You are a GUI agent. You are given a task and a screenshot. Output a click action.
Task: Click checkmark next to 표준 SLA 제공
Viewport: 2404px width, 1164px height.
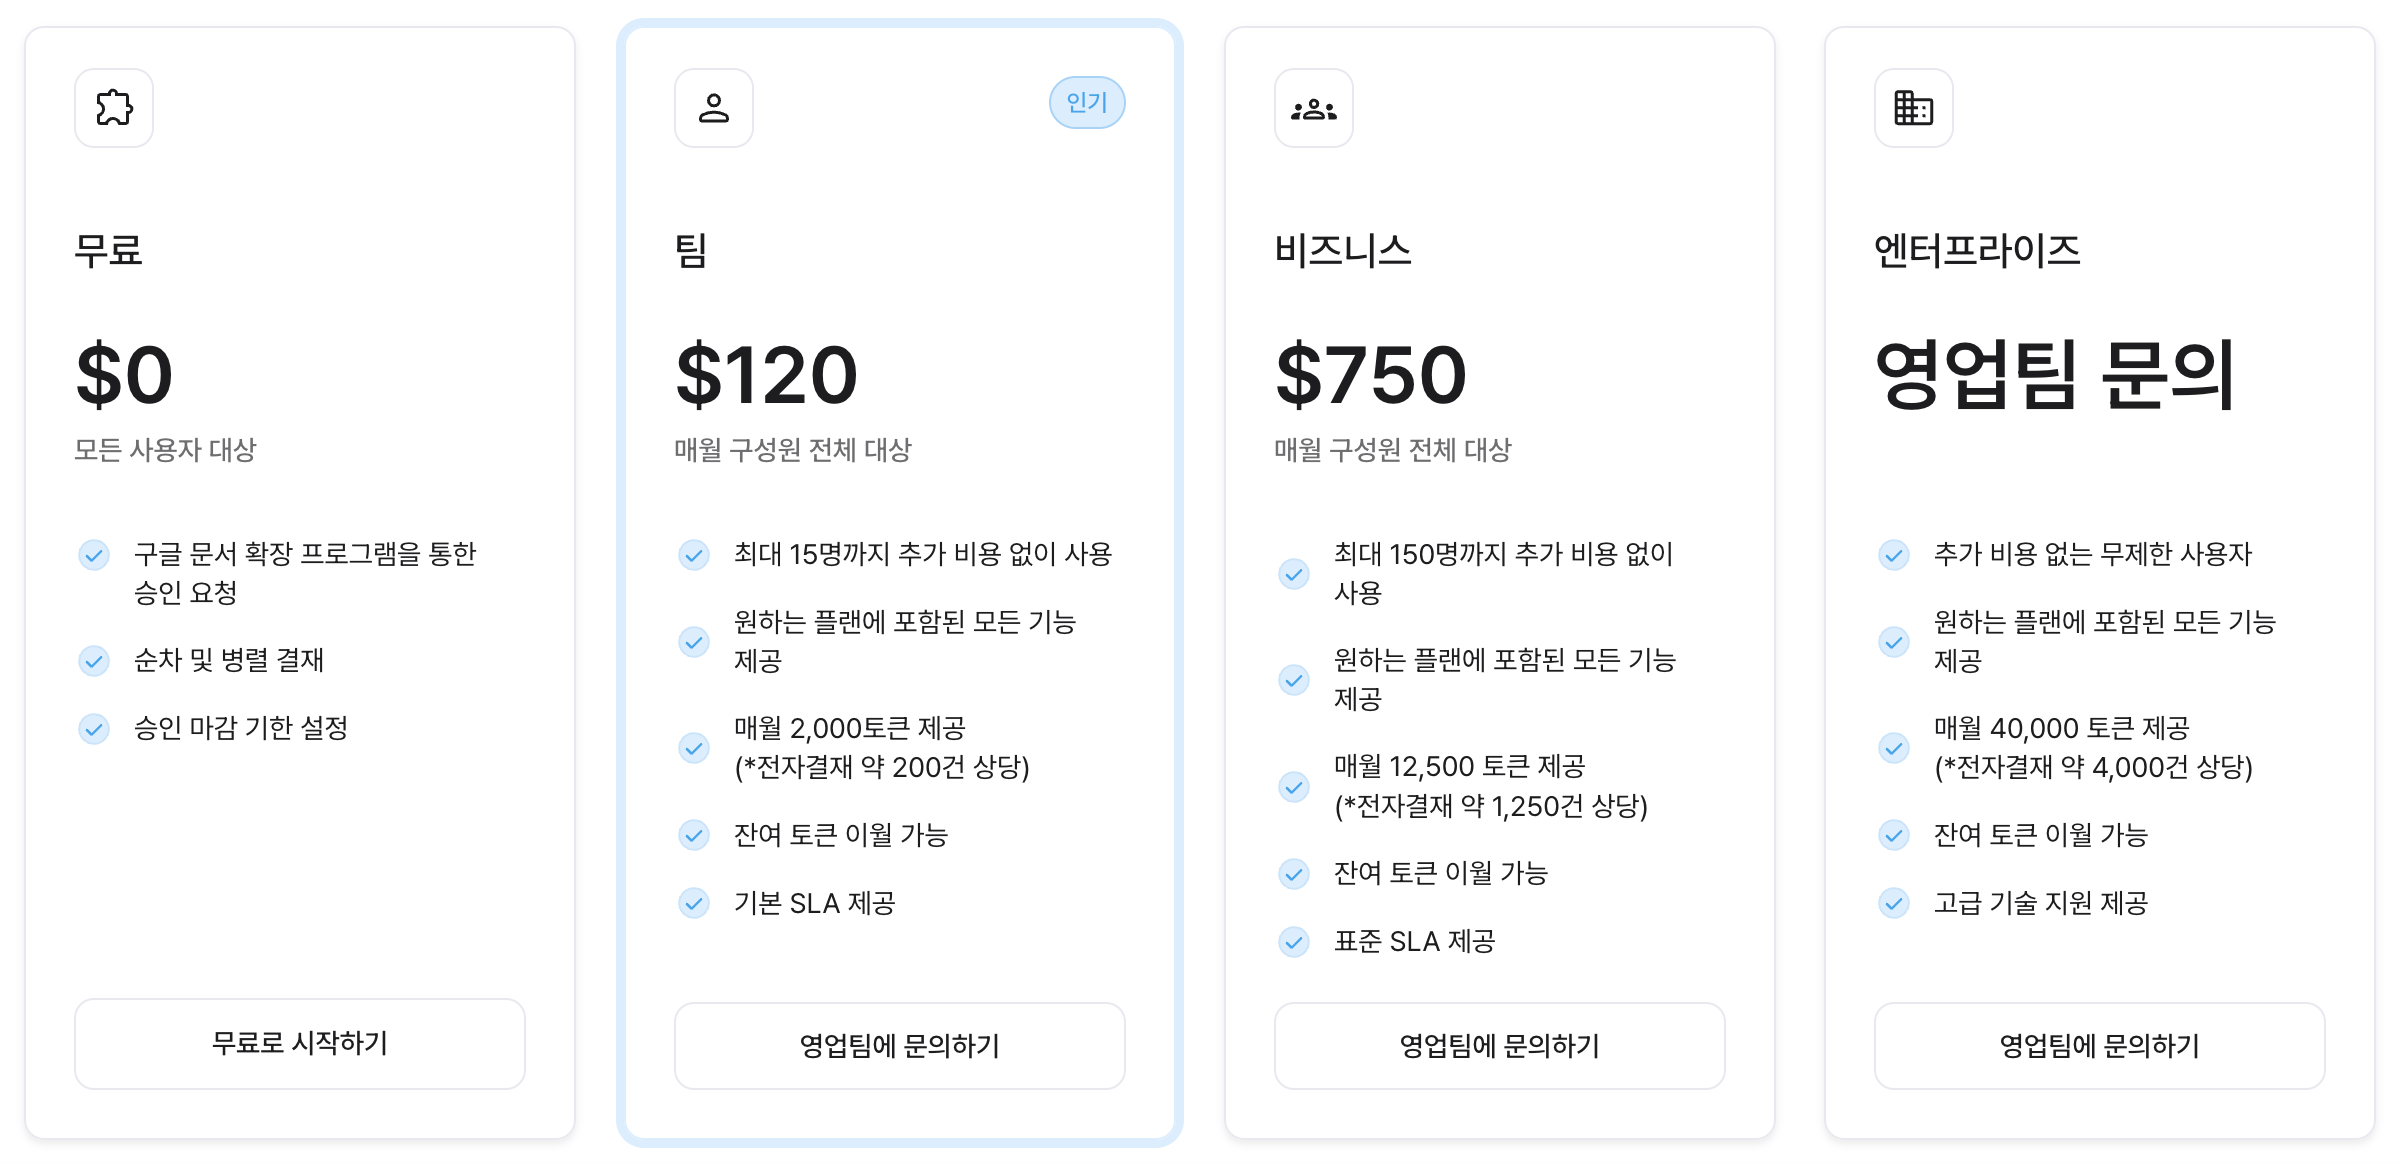point(1294,941)
